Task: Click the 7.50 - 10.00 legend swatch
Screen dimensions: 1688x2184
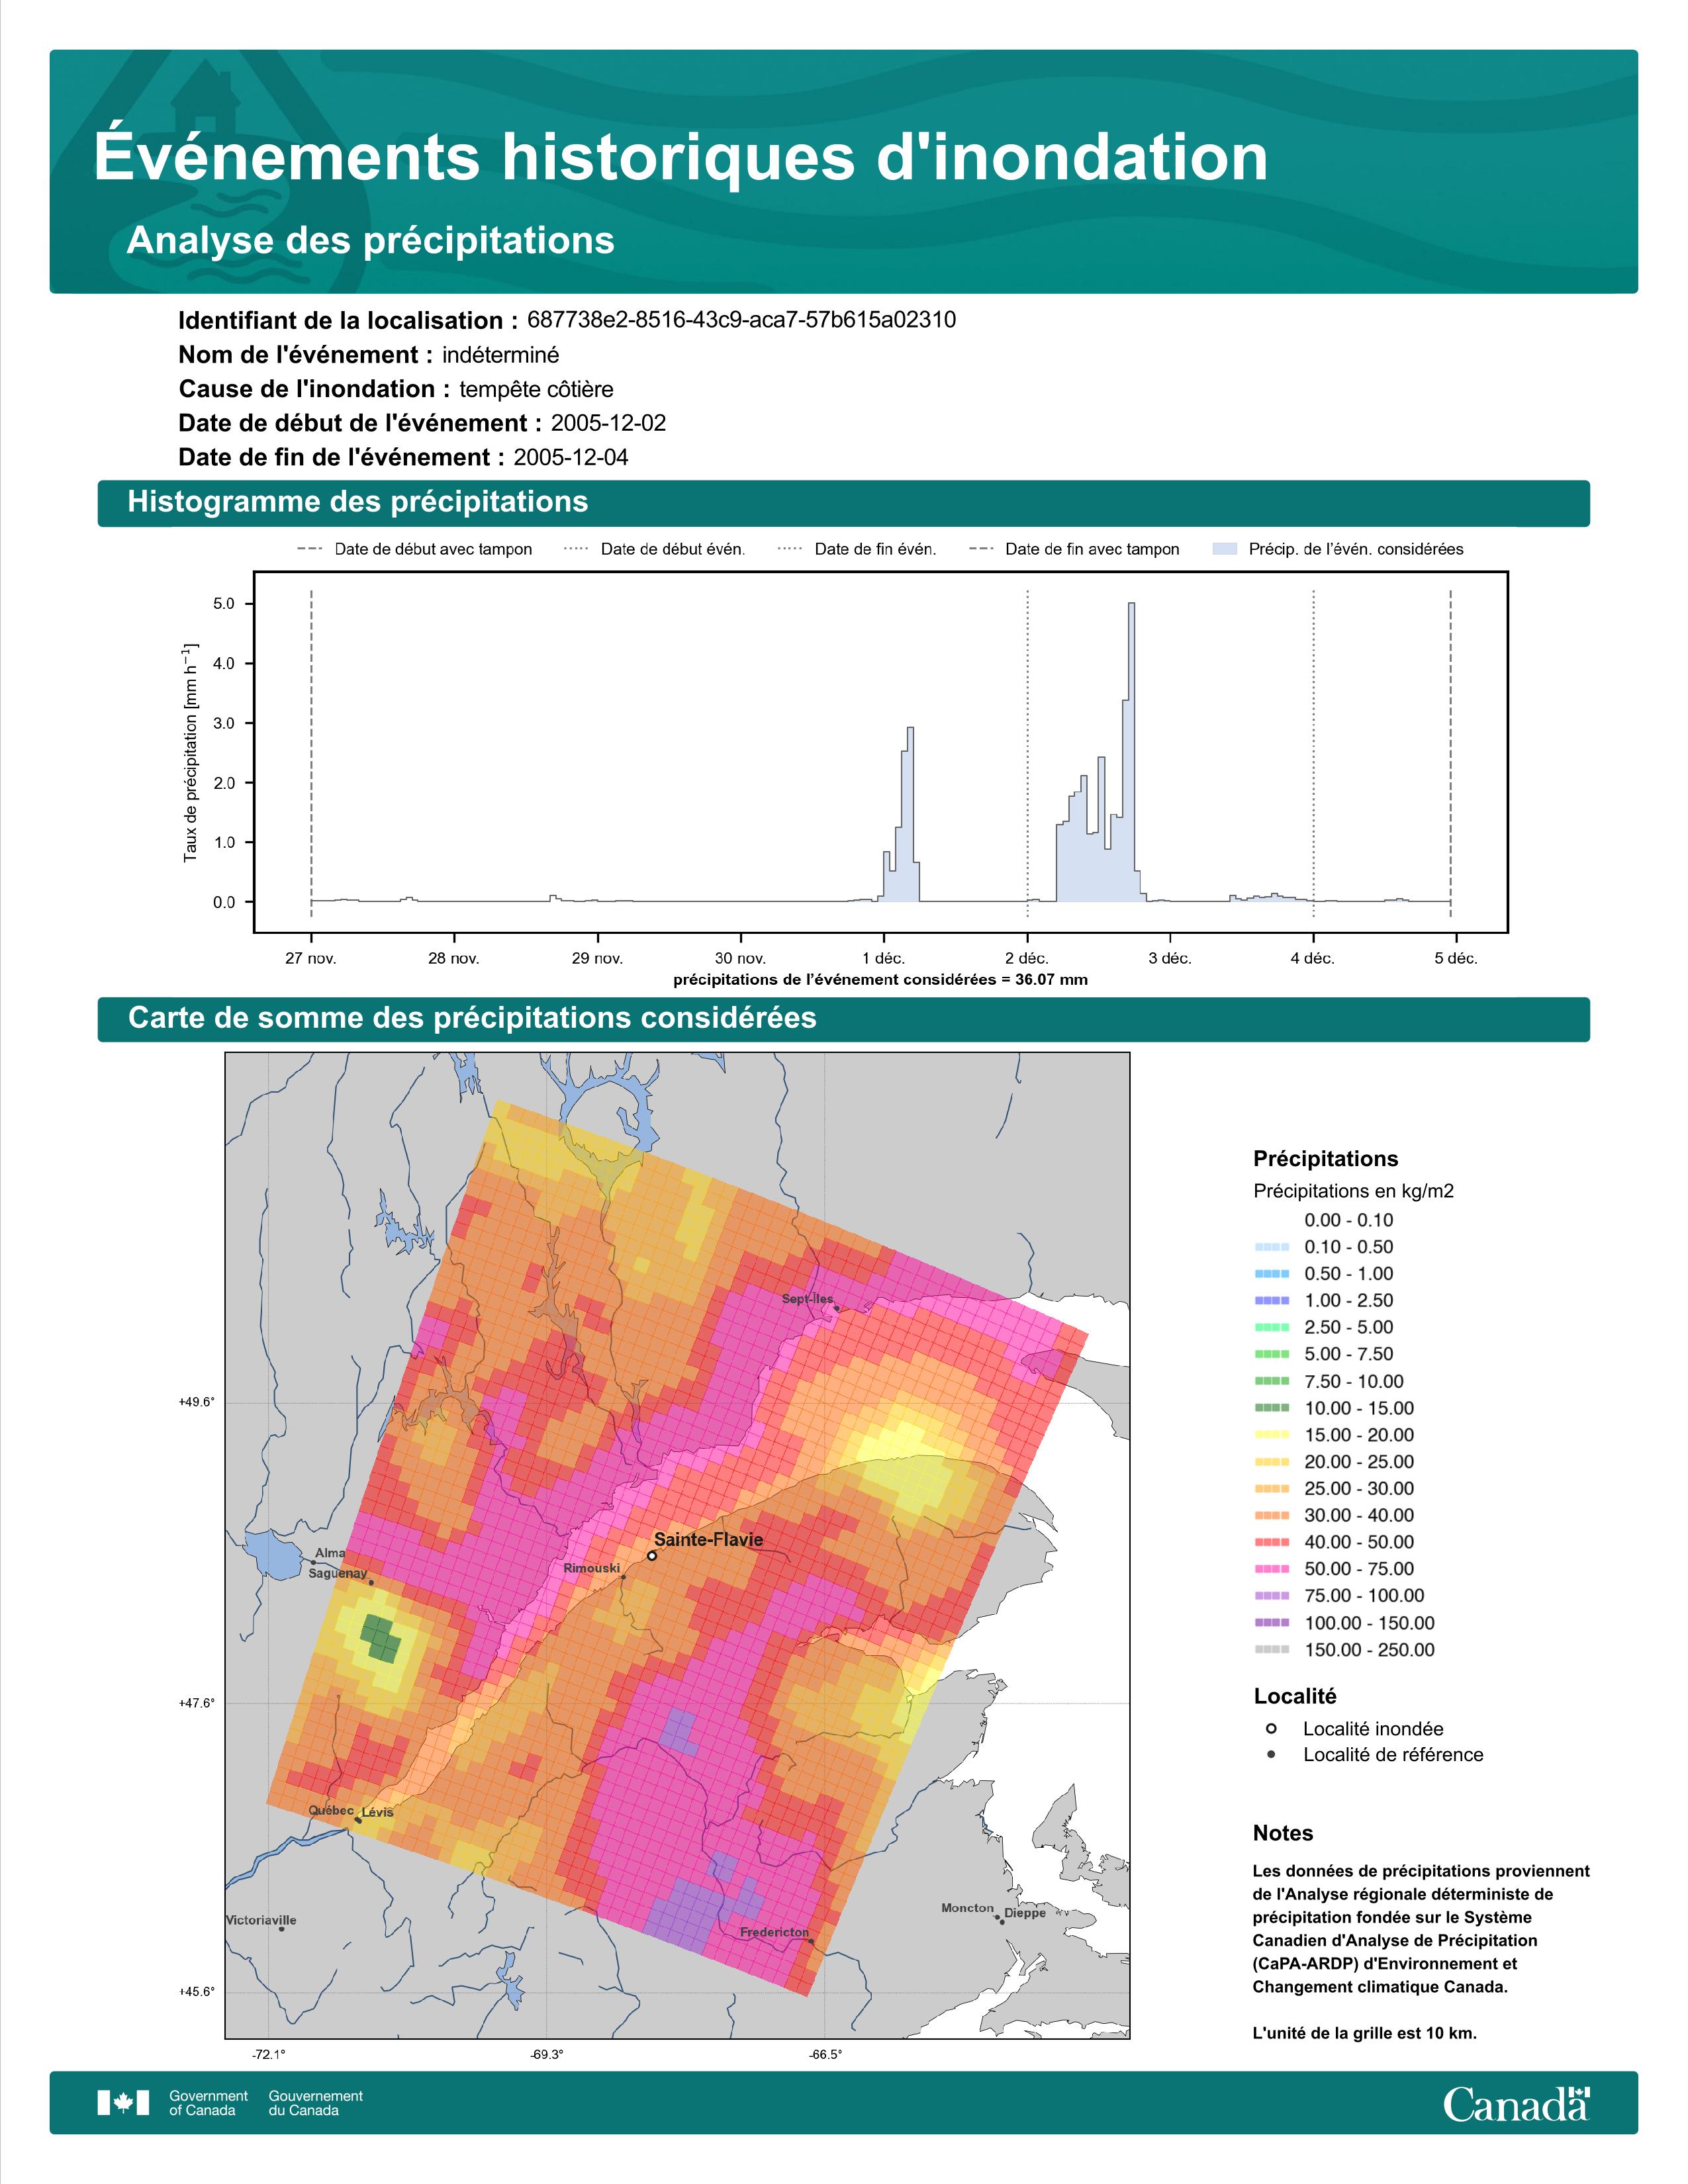Action: coord(1271,1381)
